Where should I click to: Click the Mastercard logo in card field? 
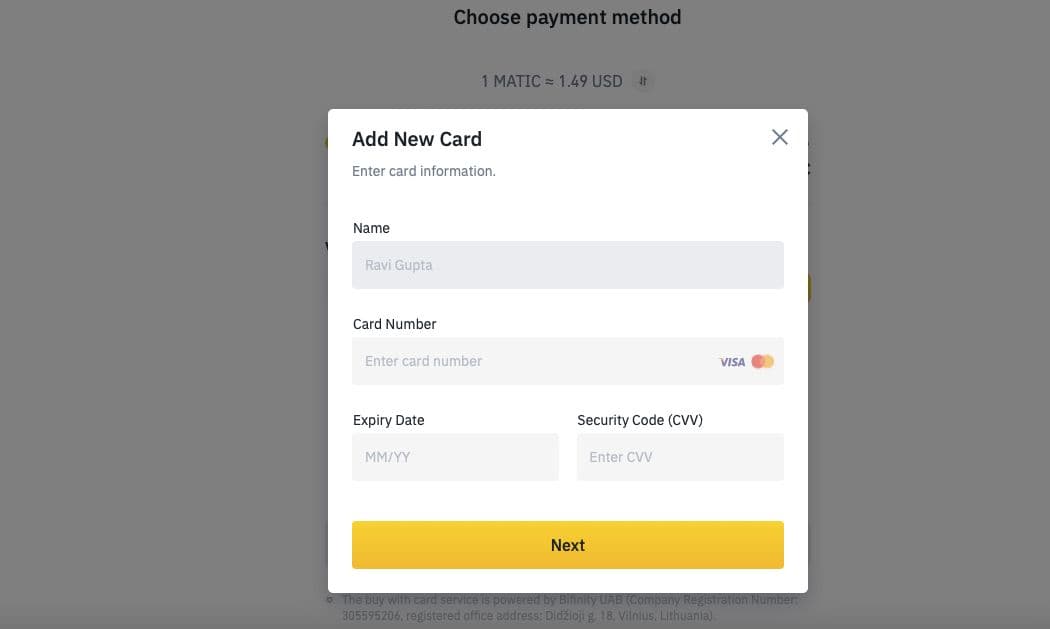pos(763,362)
